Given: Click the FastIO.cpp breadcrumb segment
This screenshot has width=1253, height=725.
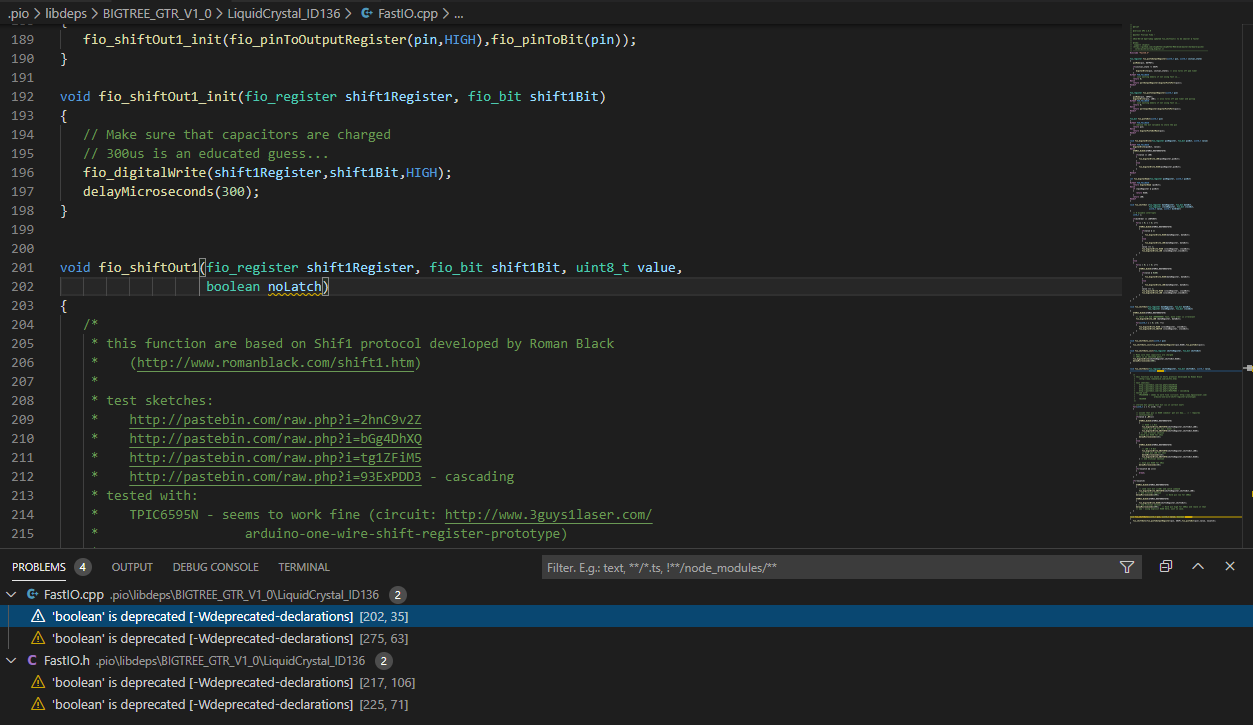Looking at the screenshot, I should tap(407, 14).
